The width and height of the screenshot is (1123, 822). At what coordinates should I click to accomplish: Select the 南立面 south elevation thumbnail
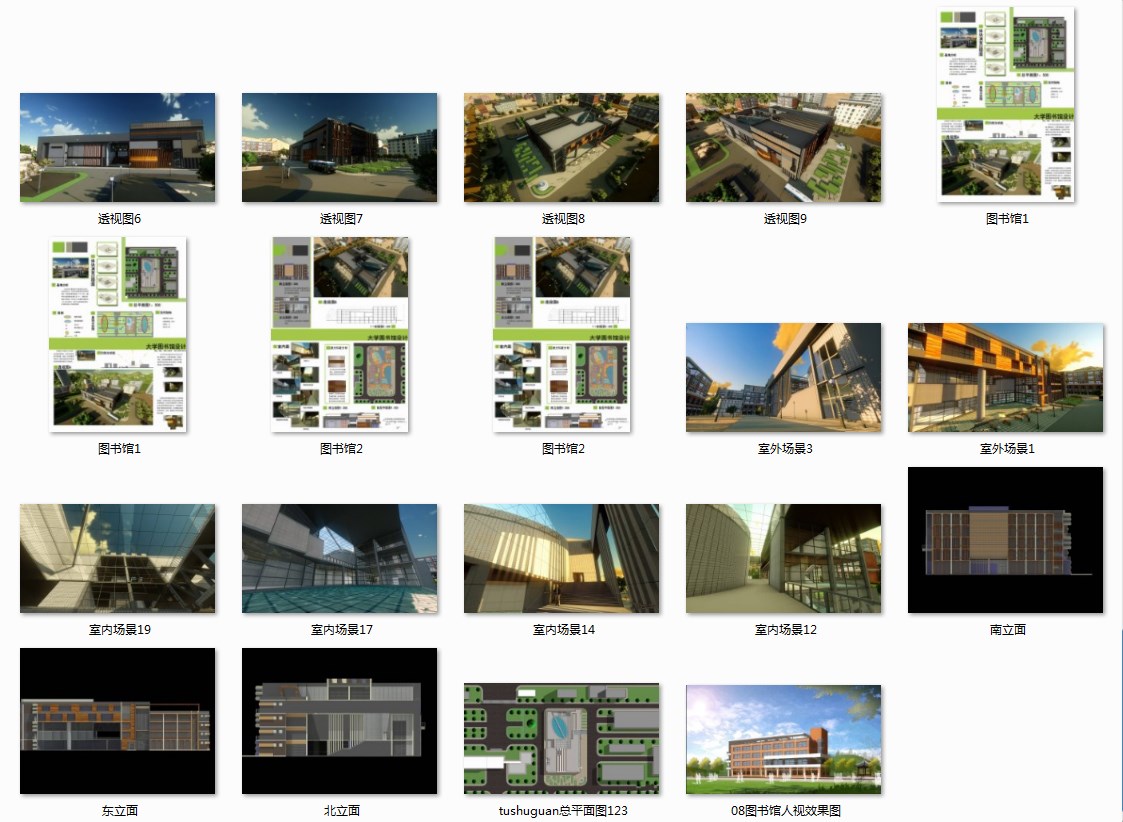coord(1005,540)
